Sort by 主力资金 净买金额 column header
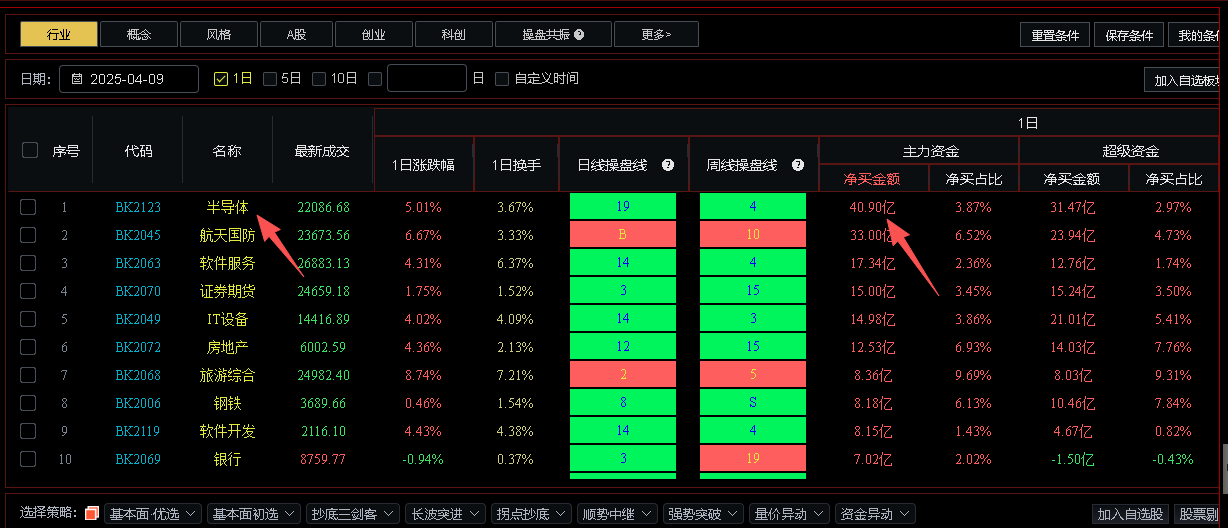 tap(872, 179)
